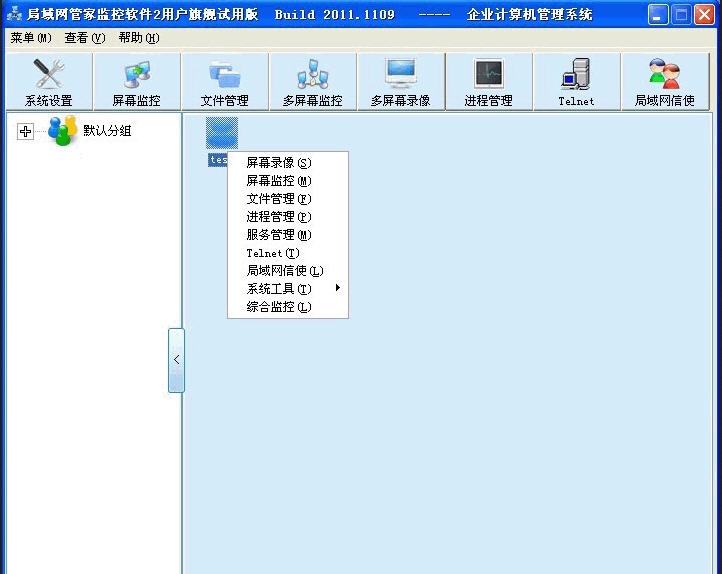This screenshot has height=574, width=722.
Task: Choose Telnet(T) from context menu
Action: click(x=288, y=253)
